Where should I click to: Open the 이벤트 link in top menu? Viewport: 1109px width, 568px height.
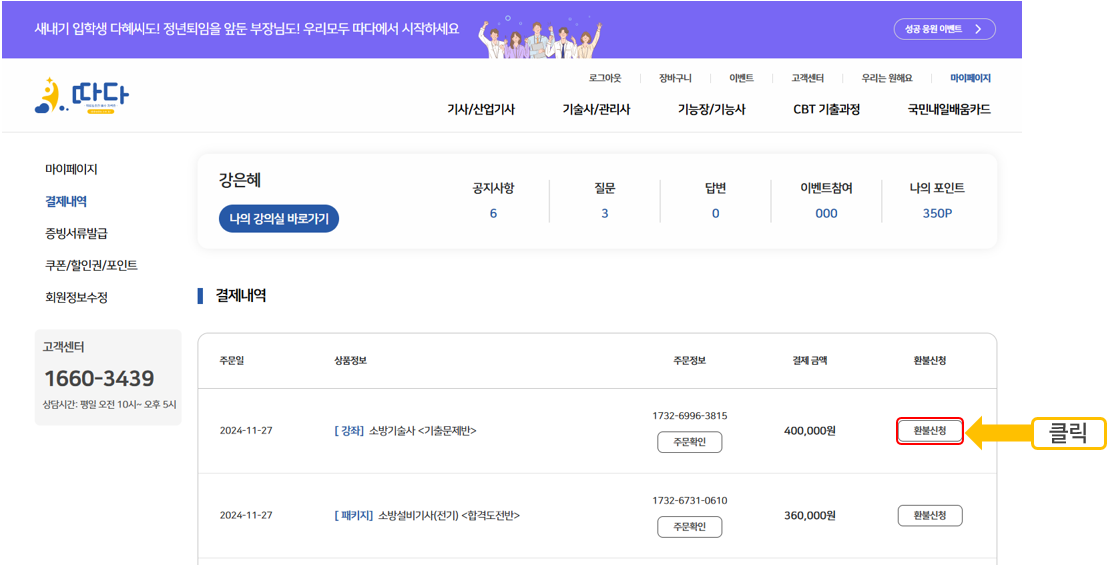pos(741,78)
